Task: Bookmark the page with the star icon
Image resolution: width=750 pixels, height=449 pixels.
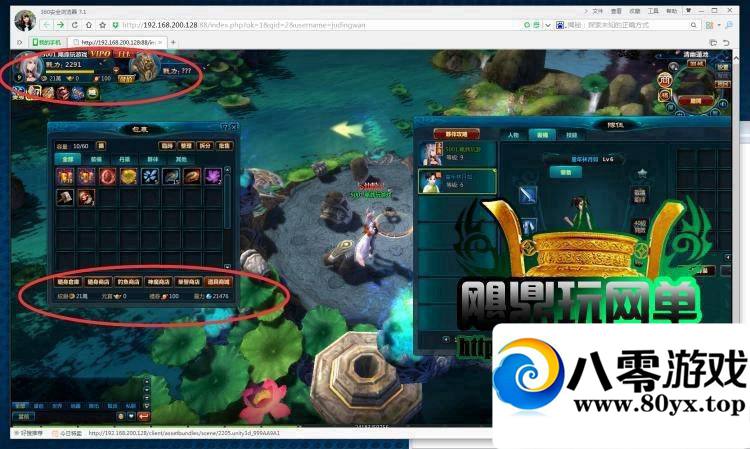Action: pyautogui.click(x=102, y=25)
